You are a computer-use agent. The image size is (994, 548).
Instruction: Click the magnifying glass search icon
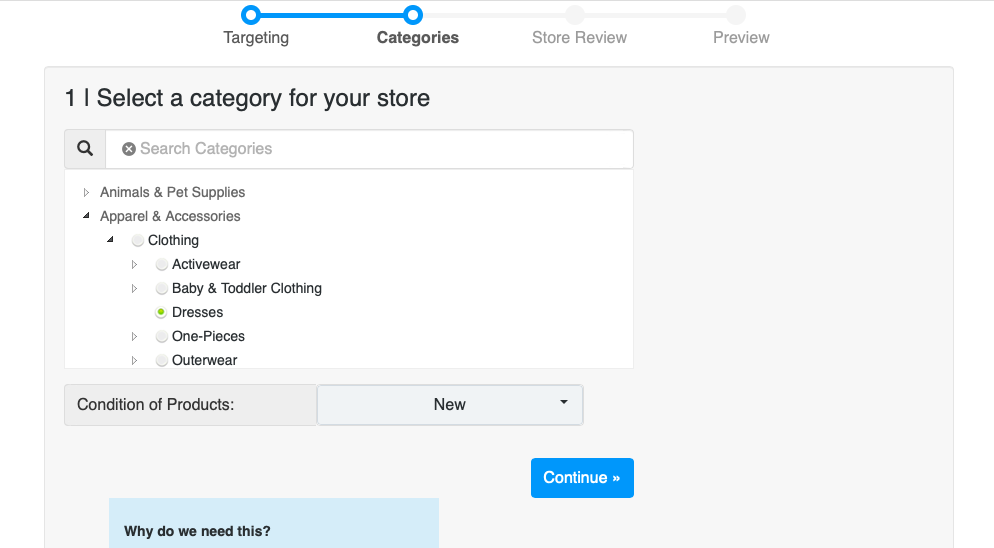pyautogui.click(x=85, y=149)
